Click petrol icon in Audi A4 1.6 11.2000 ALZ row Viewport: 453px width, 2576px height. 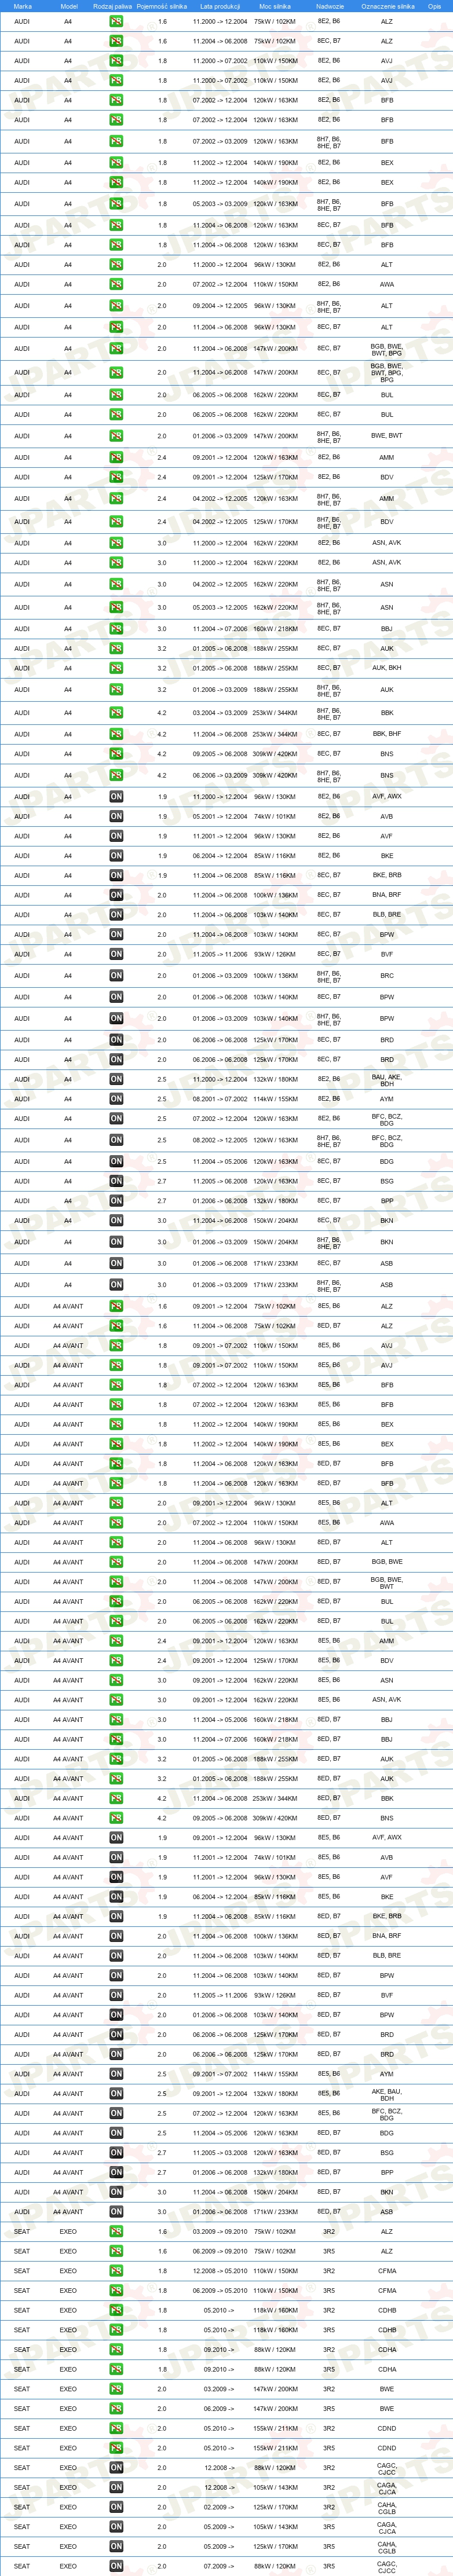click(x=116, y=21)
